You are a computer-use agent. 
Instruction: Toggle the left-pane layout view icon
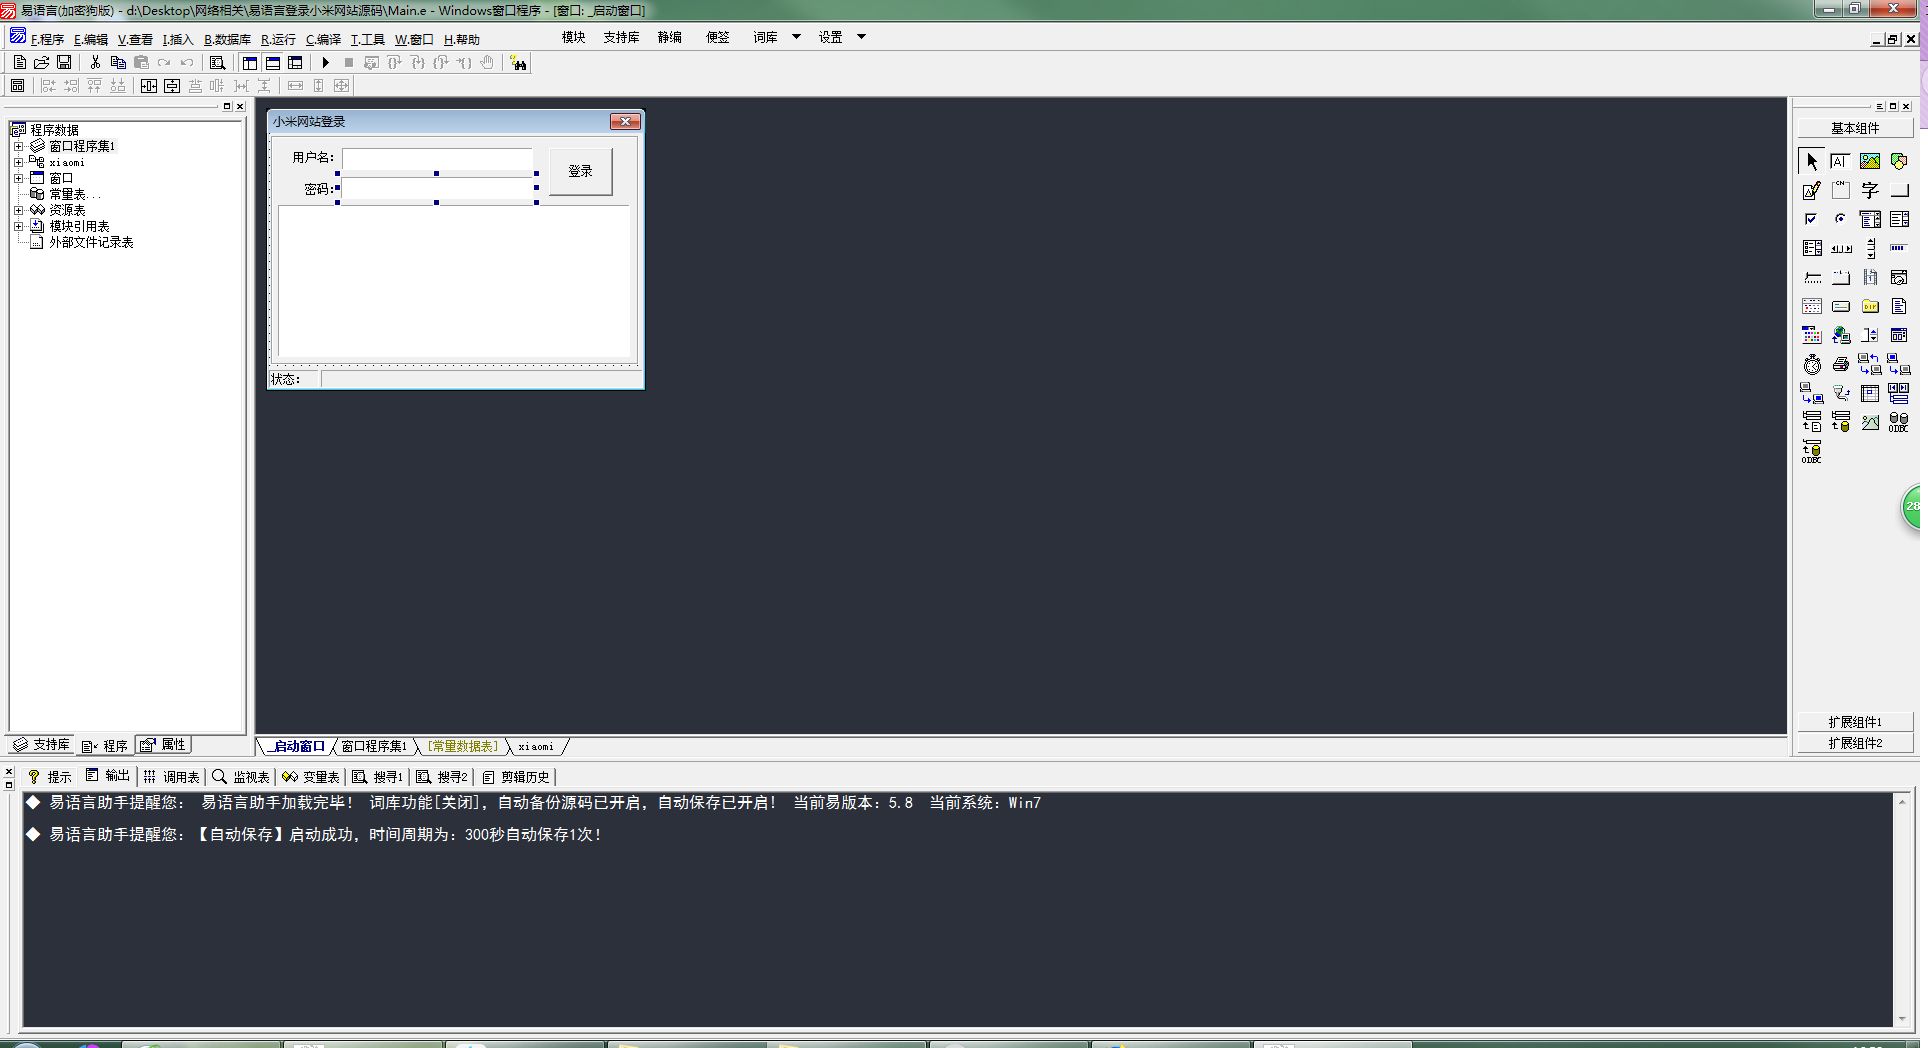tap(250, 63)
